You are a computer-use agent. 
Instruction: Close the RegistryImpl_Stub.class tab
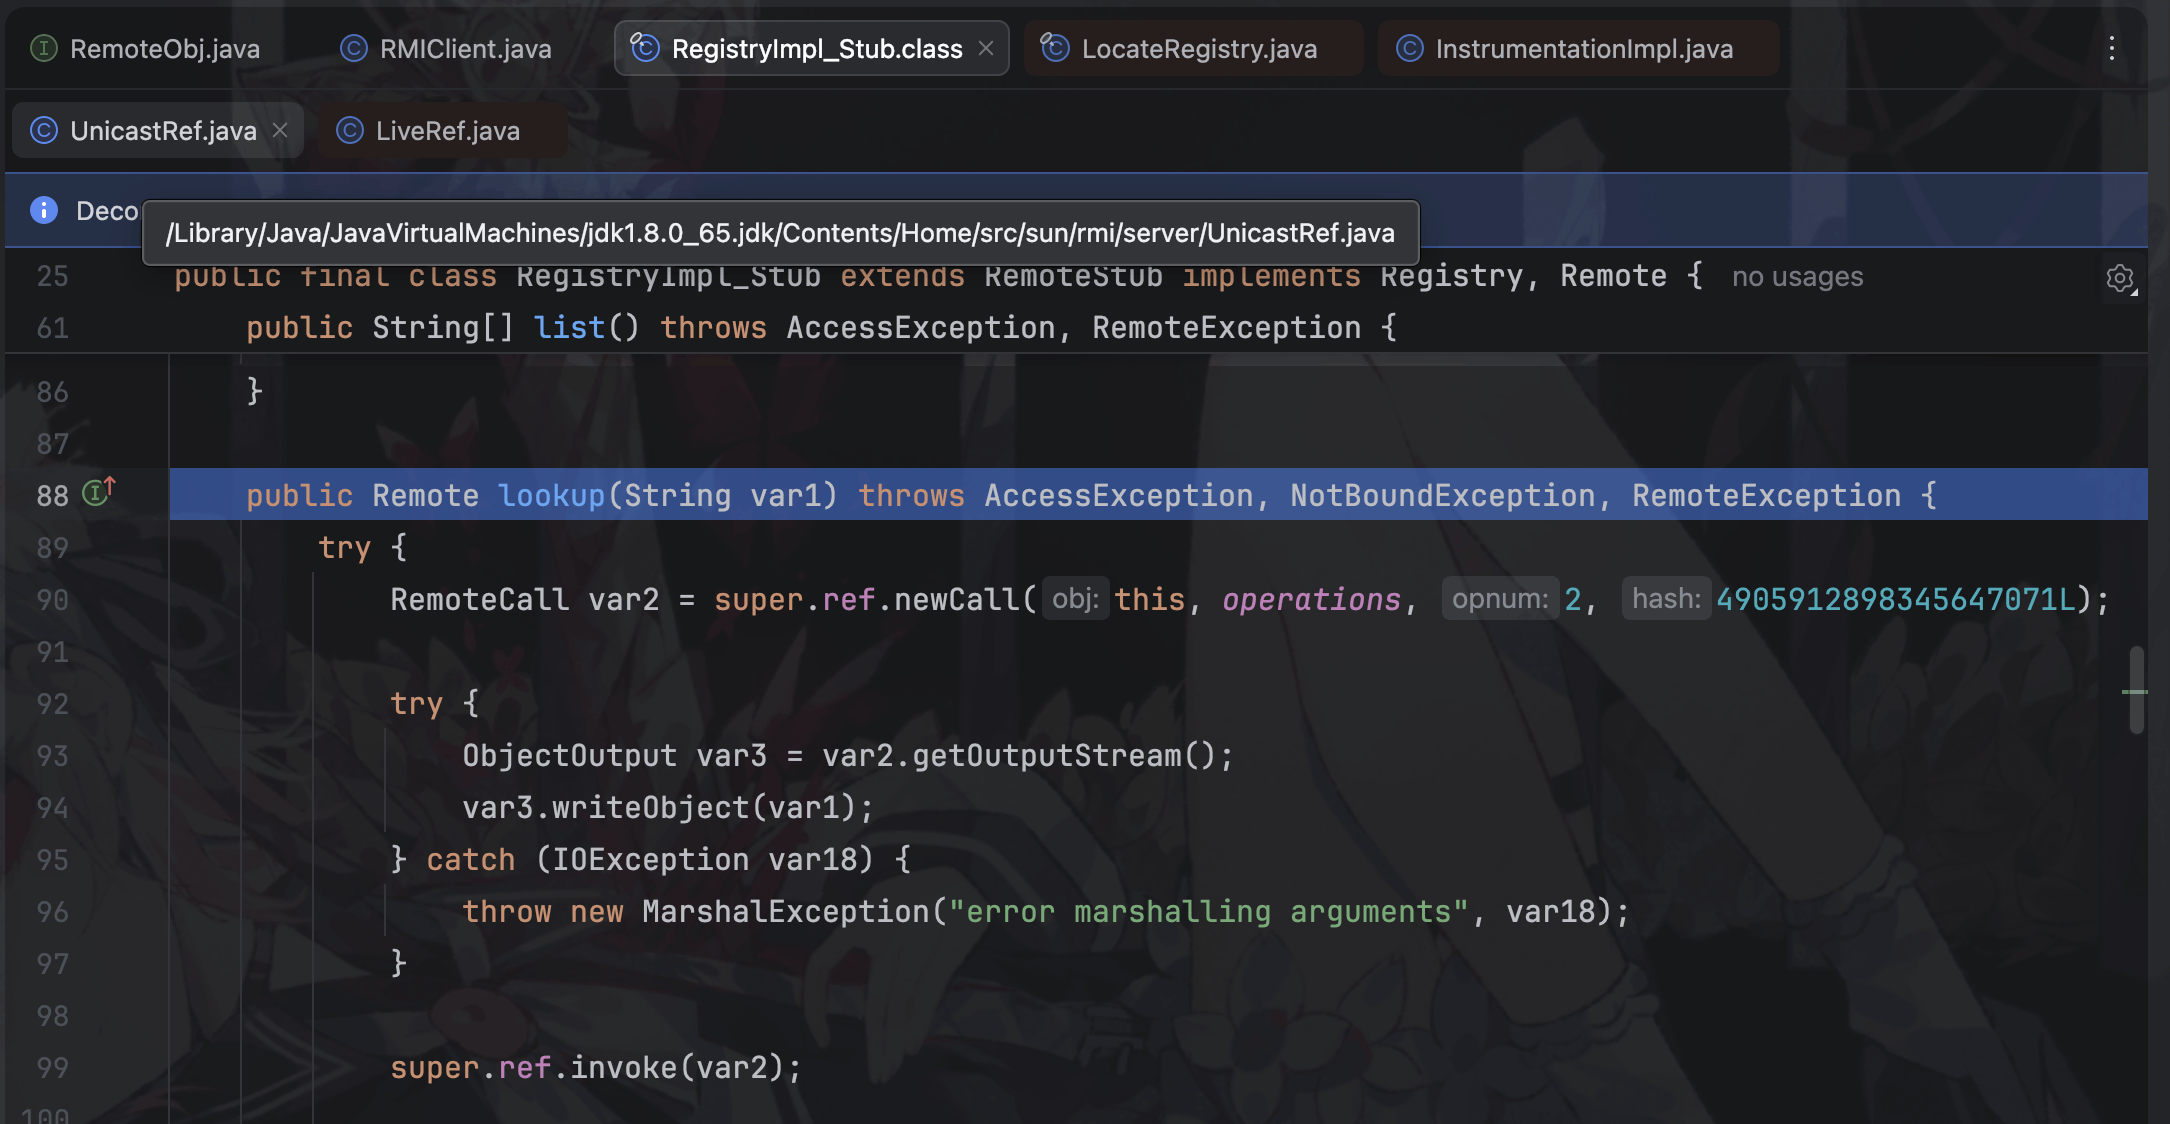(985, 47)
